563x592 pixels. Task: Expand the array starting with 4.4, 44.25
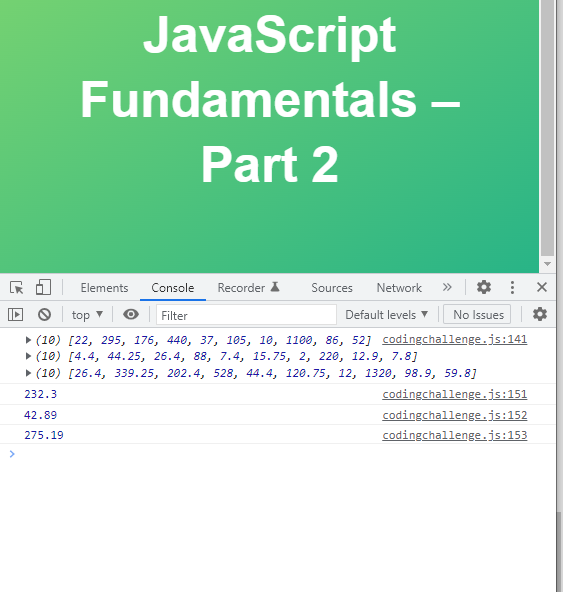(28, 356)
